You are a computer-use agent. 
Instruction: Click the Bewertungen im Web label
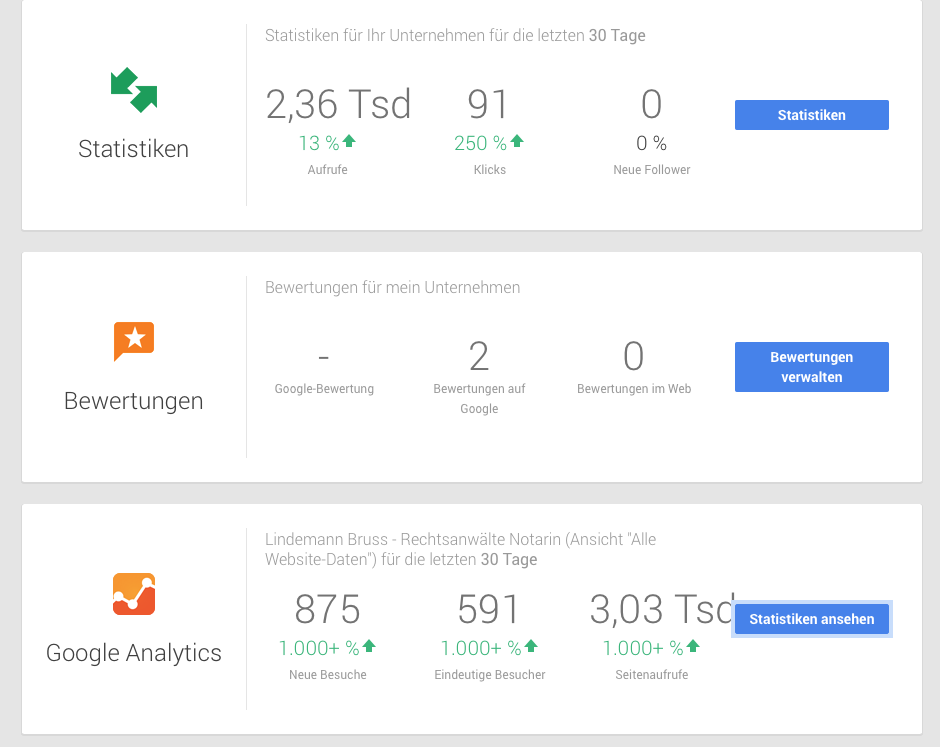tap(634, 389)
